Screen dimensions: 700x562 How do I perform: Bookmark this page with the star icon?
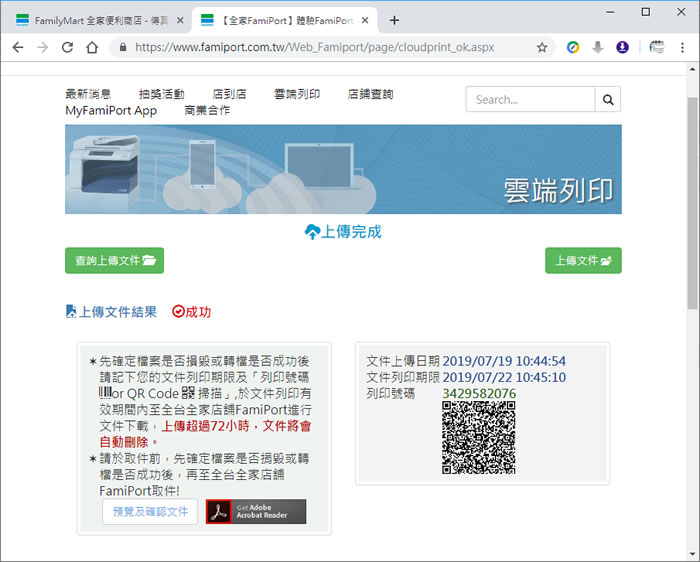[x=542, y=47]
